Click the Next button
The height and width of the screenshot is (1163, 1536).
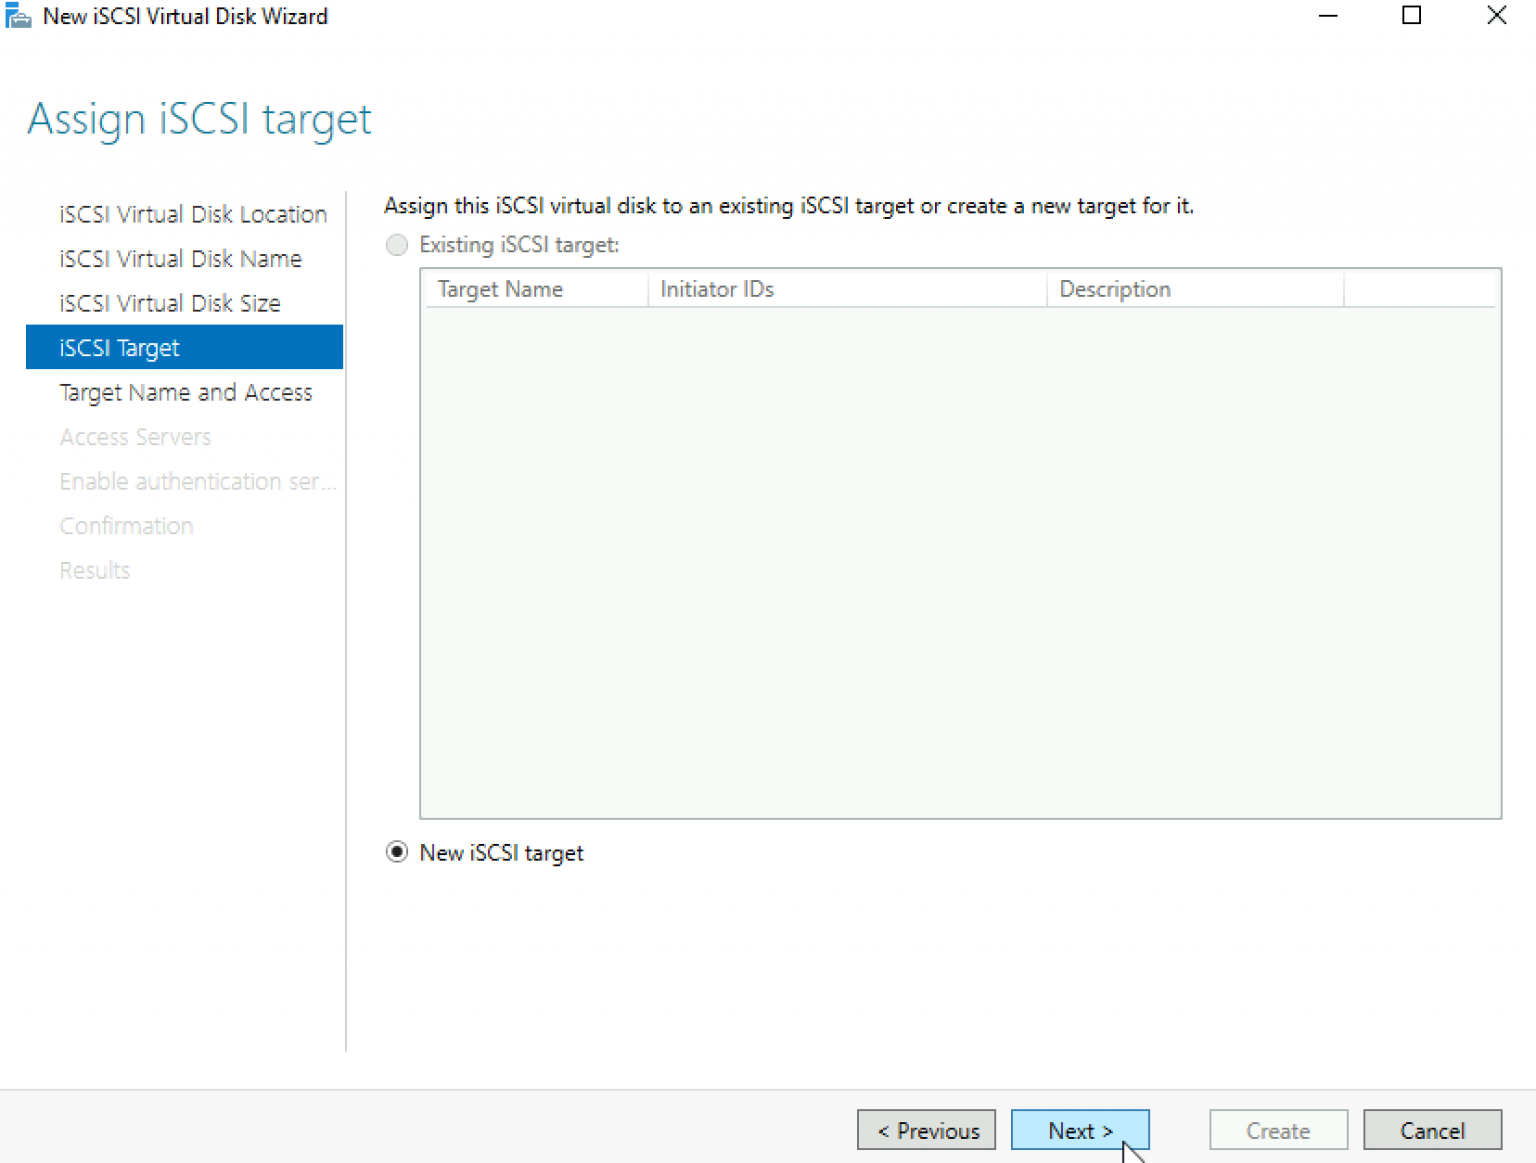click(1080, 1130)
